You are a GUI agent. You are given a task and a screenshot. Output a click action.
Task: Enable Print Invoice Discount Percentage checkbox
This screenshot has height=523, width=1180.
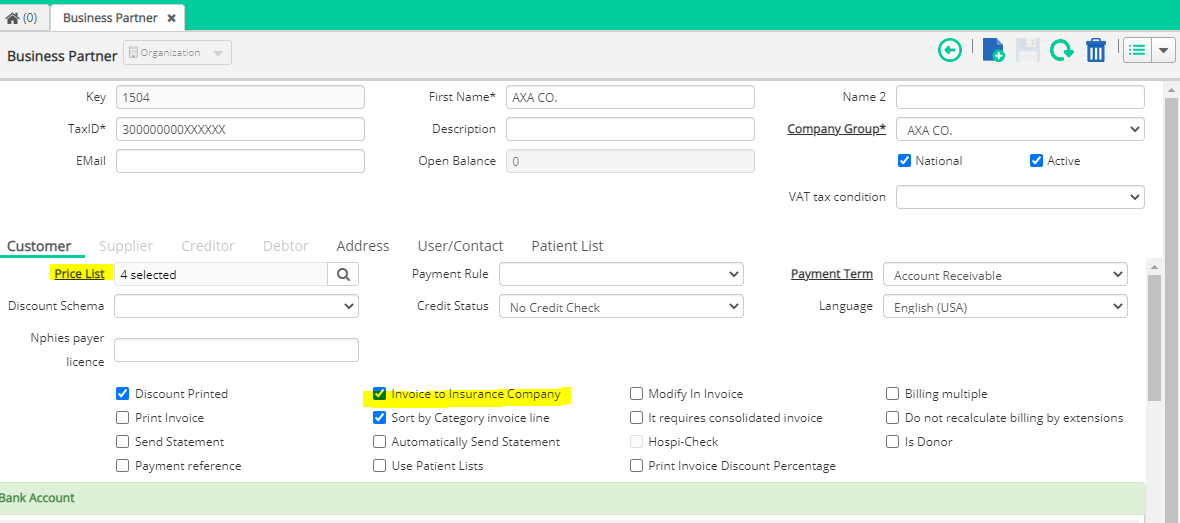click(x=637, y=466)
